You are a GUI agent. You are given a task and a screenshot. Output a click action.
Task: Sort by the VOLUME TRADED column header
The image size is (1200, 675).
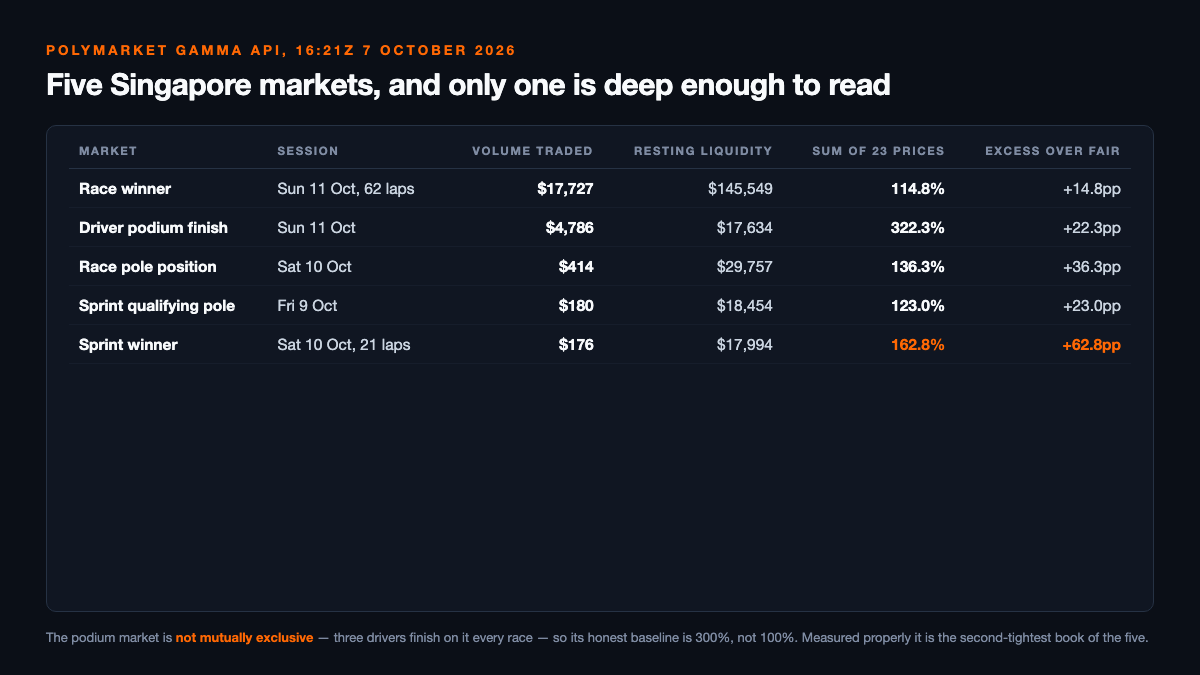[533, 151]
